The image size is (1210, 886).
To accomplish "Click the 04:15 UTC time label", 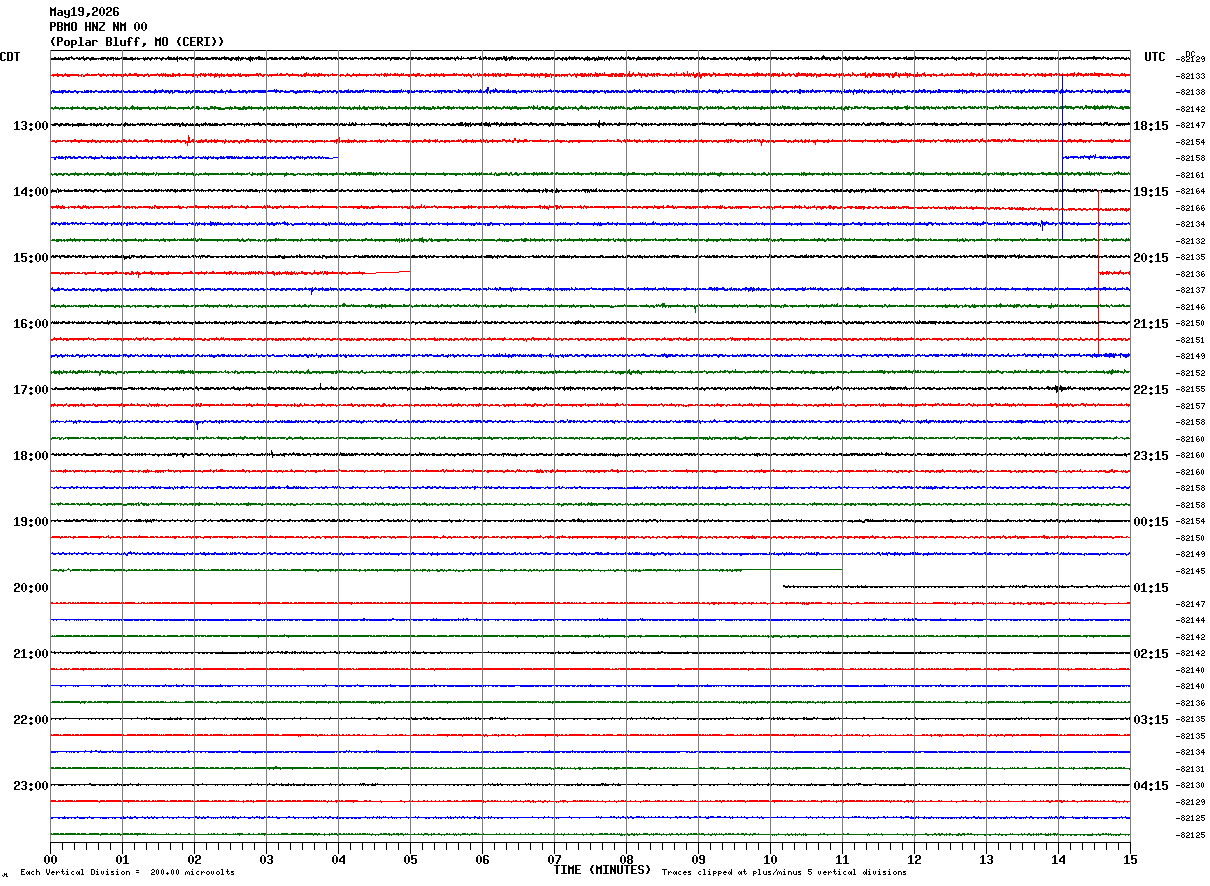I will click(x=1150, y=786).
